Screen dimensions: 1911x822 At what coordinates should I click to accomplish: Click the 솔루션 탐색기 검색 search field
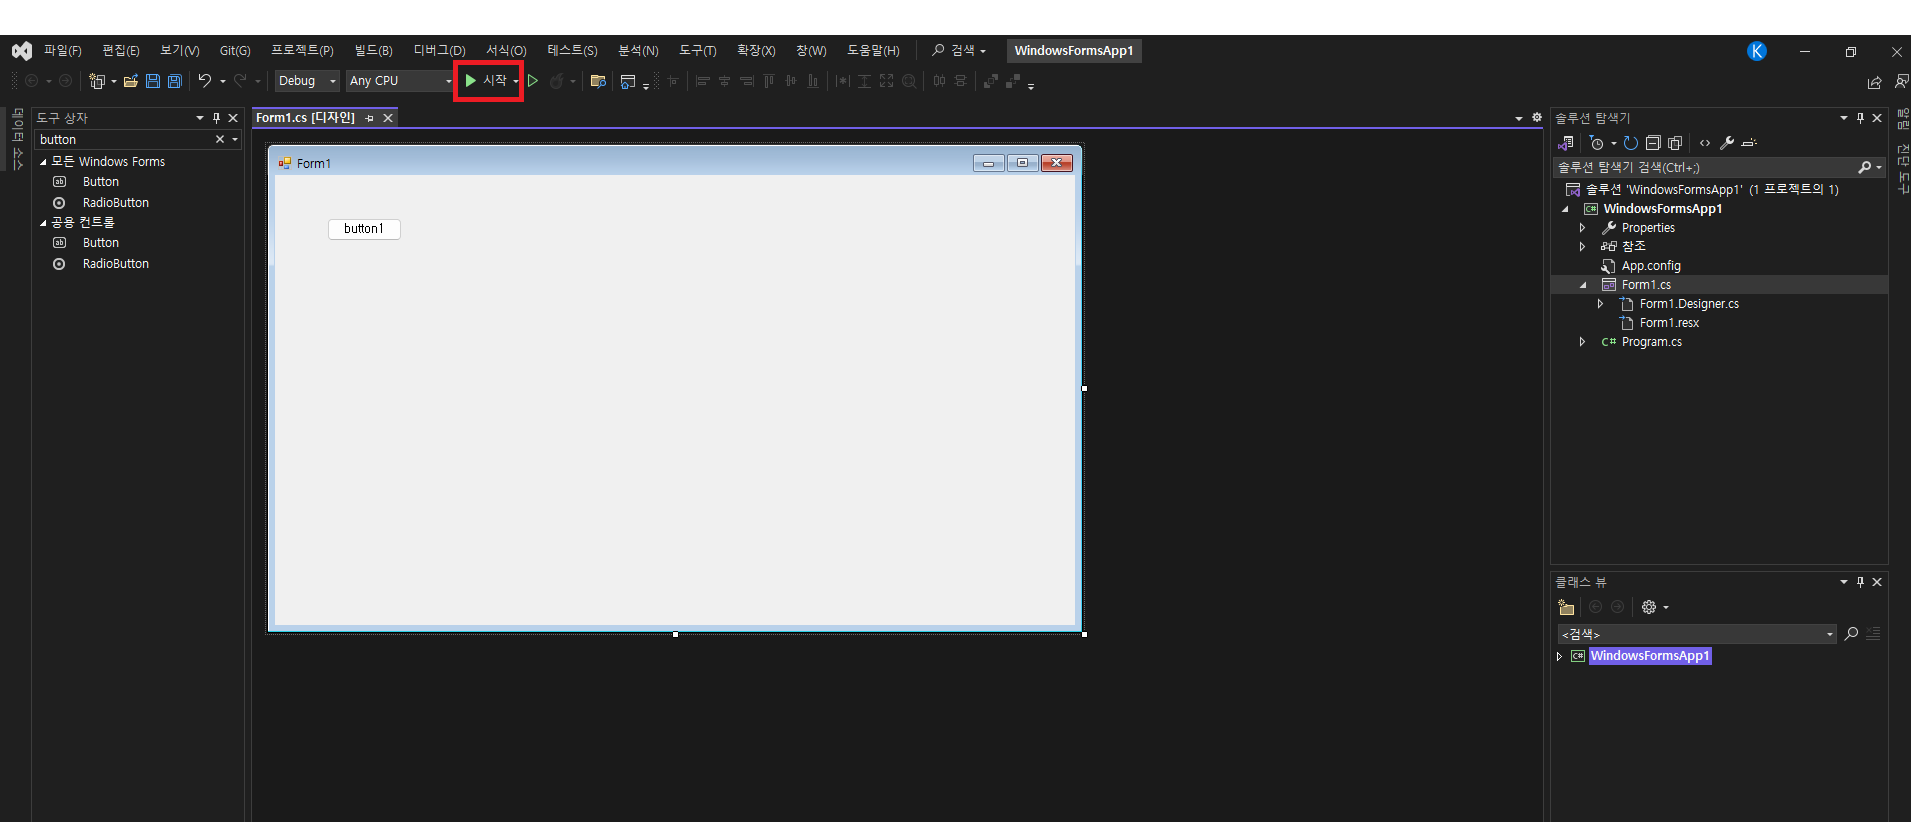coord(1704,167)
